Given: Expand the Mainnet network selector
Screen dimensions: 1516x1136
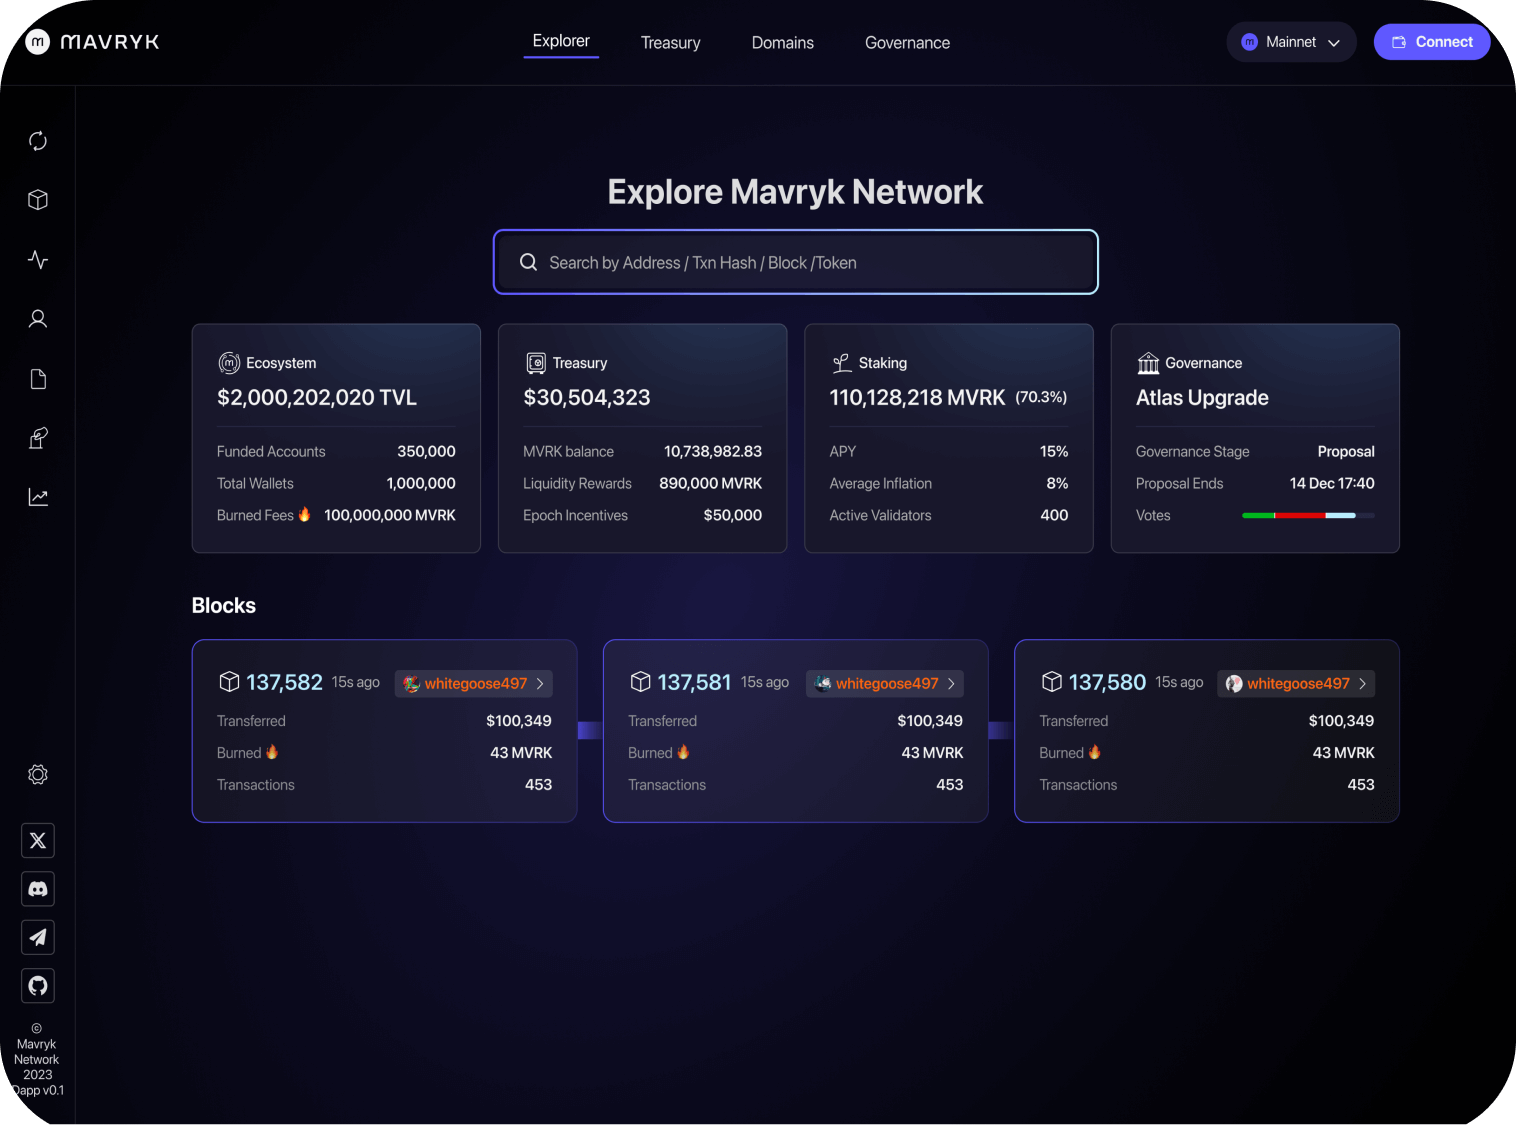Looking at the screenshot, I should click(x=1291, y=41).
